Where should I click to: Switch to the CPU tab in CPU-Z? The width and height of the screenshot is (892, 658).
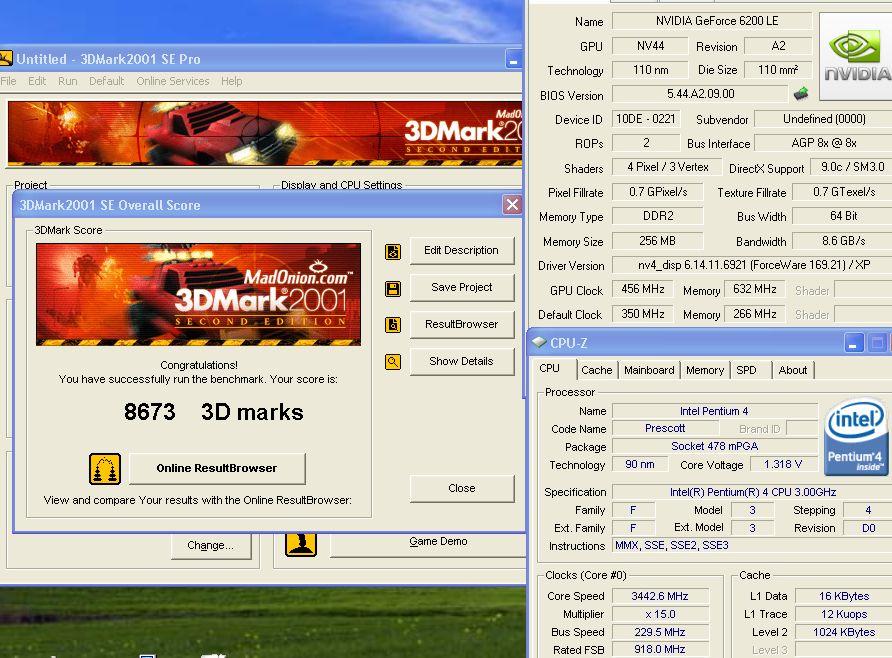pos(550,369)
